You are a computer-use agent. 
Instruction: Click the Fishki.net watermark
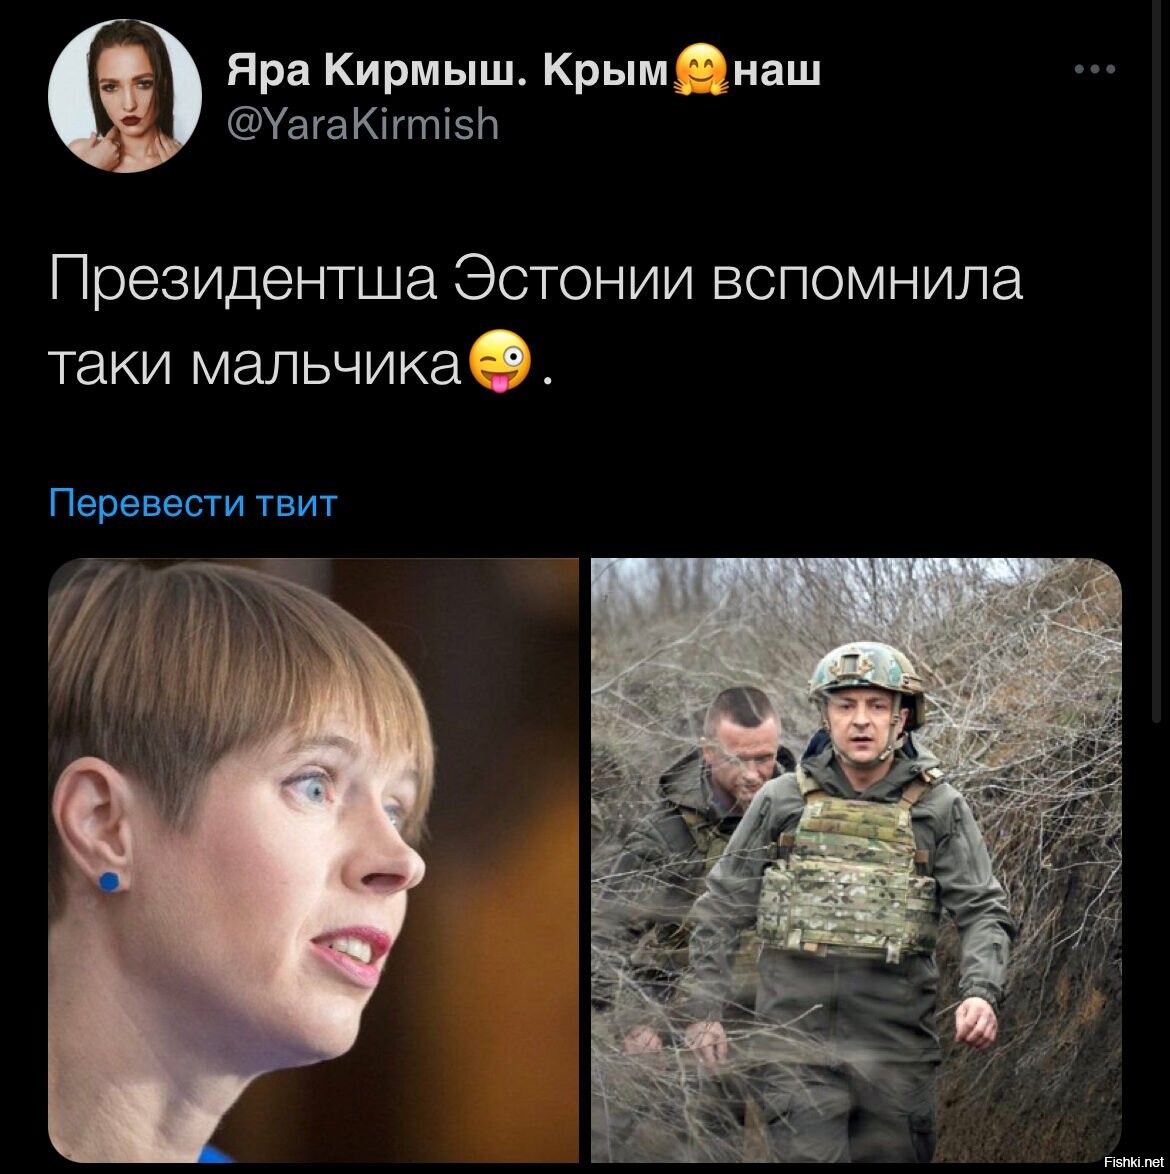[x=1134, y=1161]
